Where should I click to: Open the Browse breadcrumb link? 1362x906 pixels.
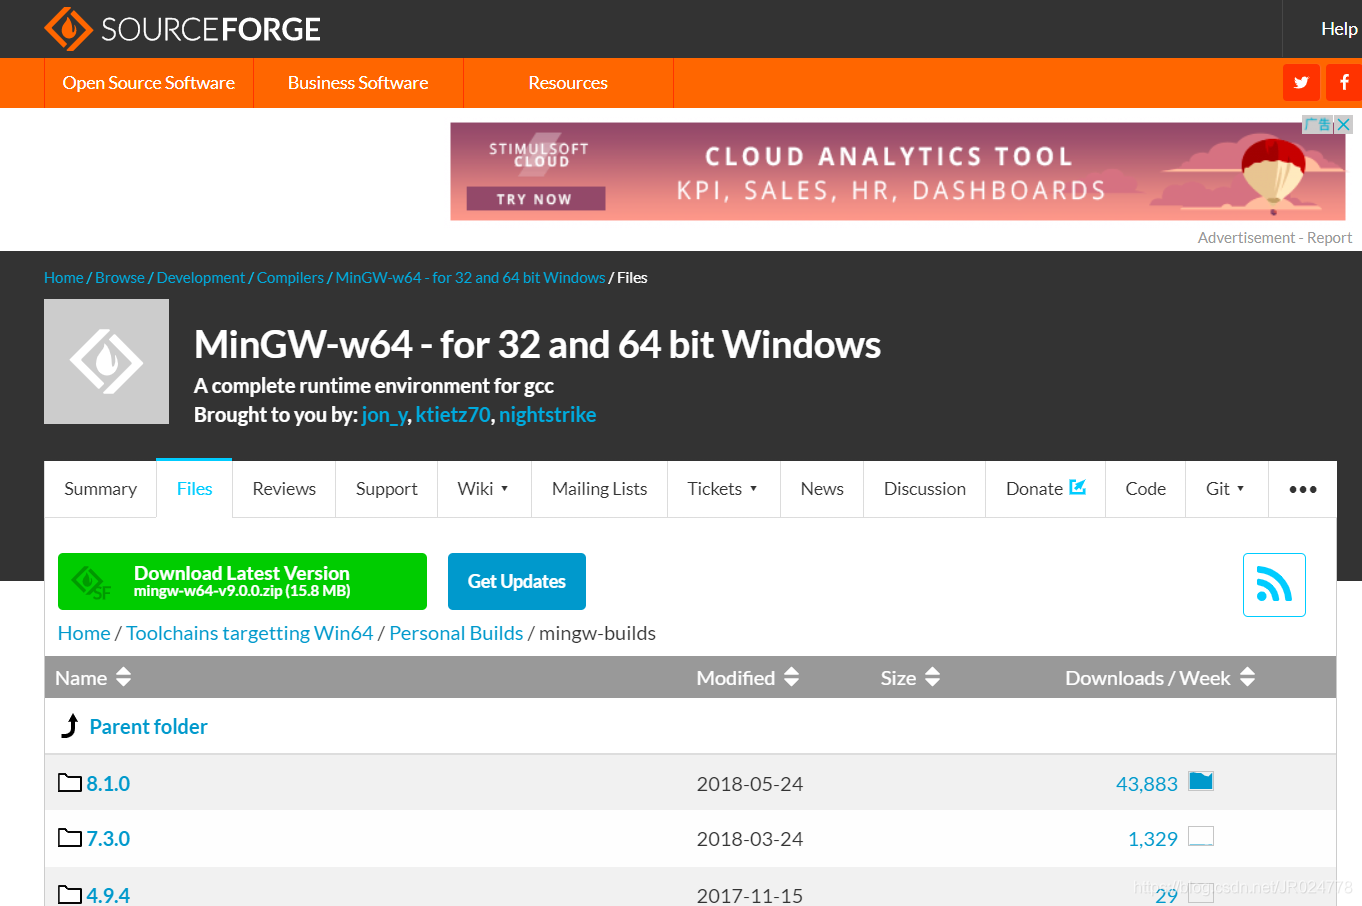(120, 278)
